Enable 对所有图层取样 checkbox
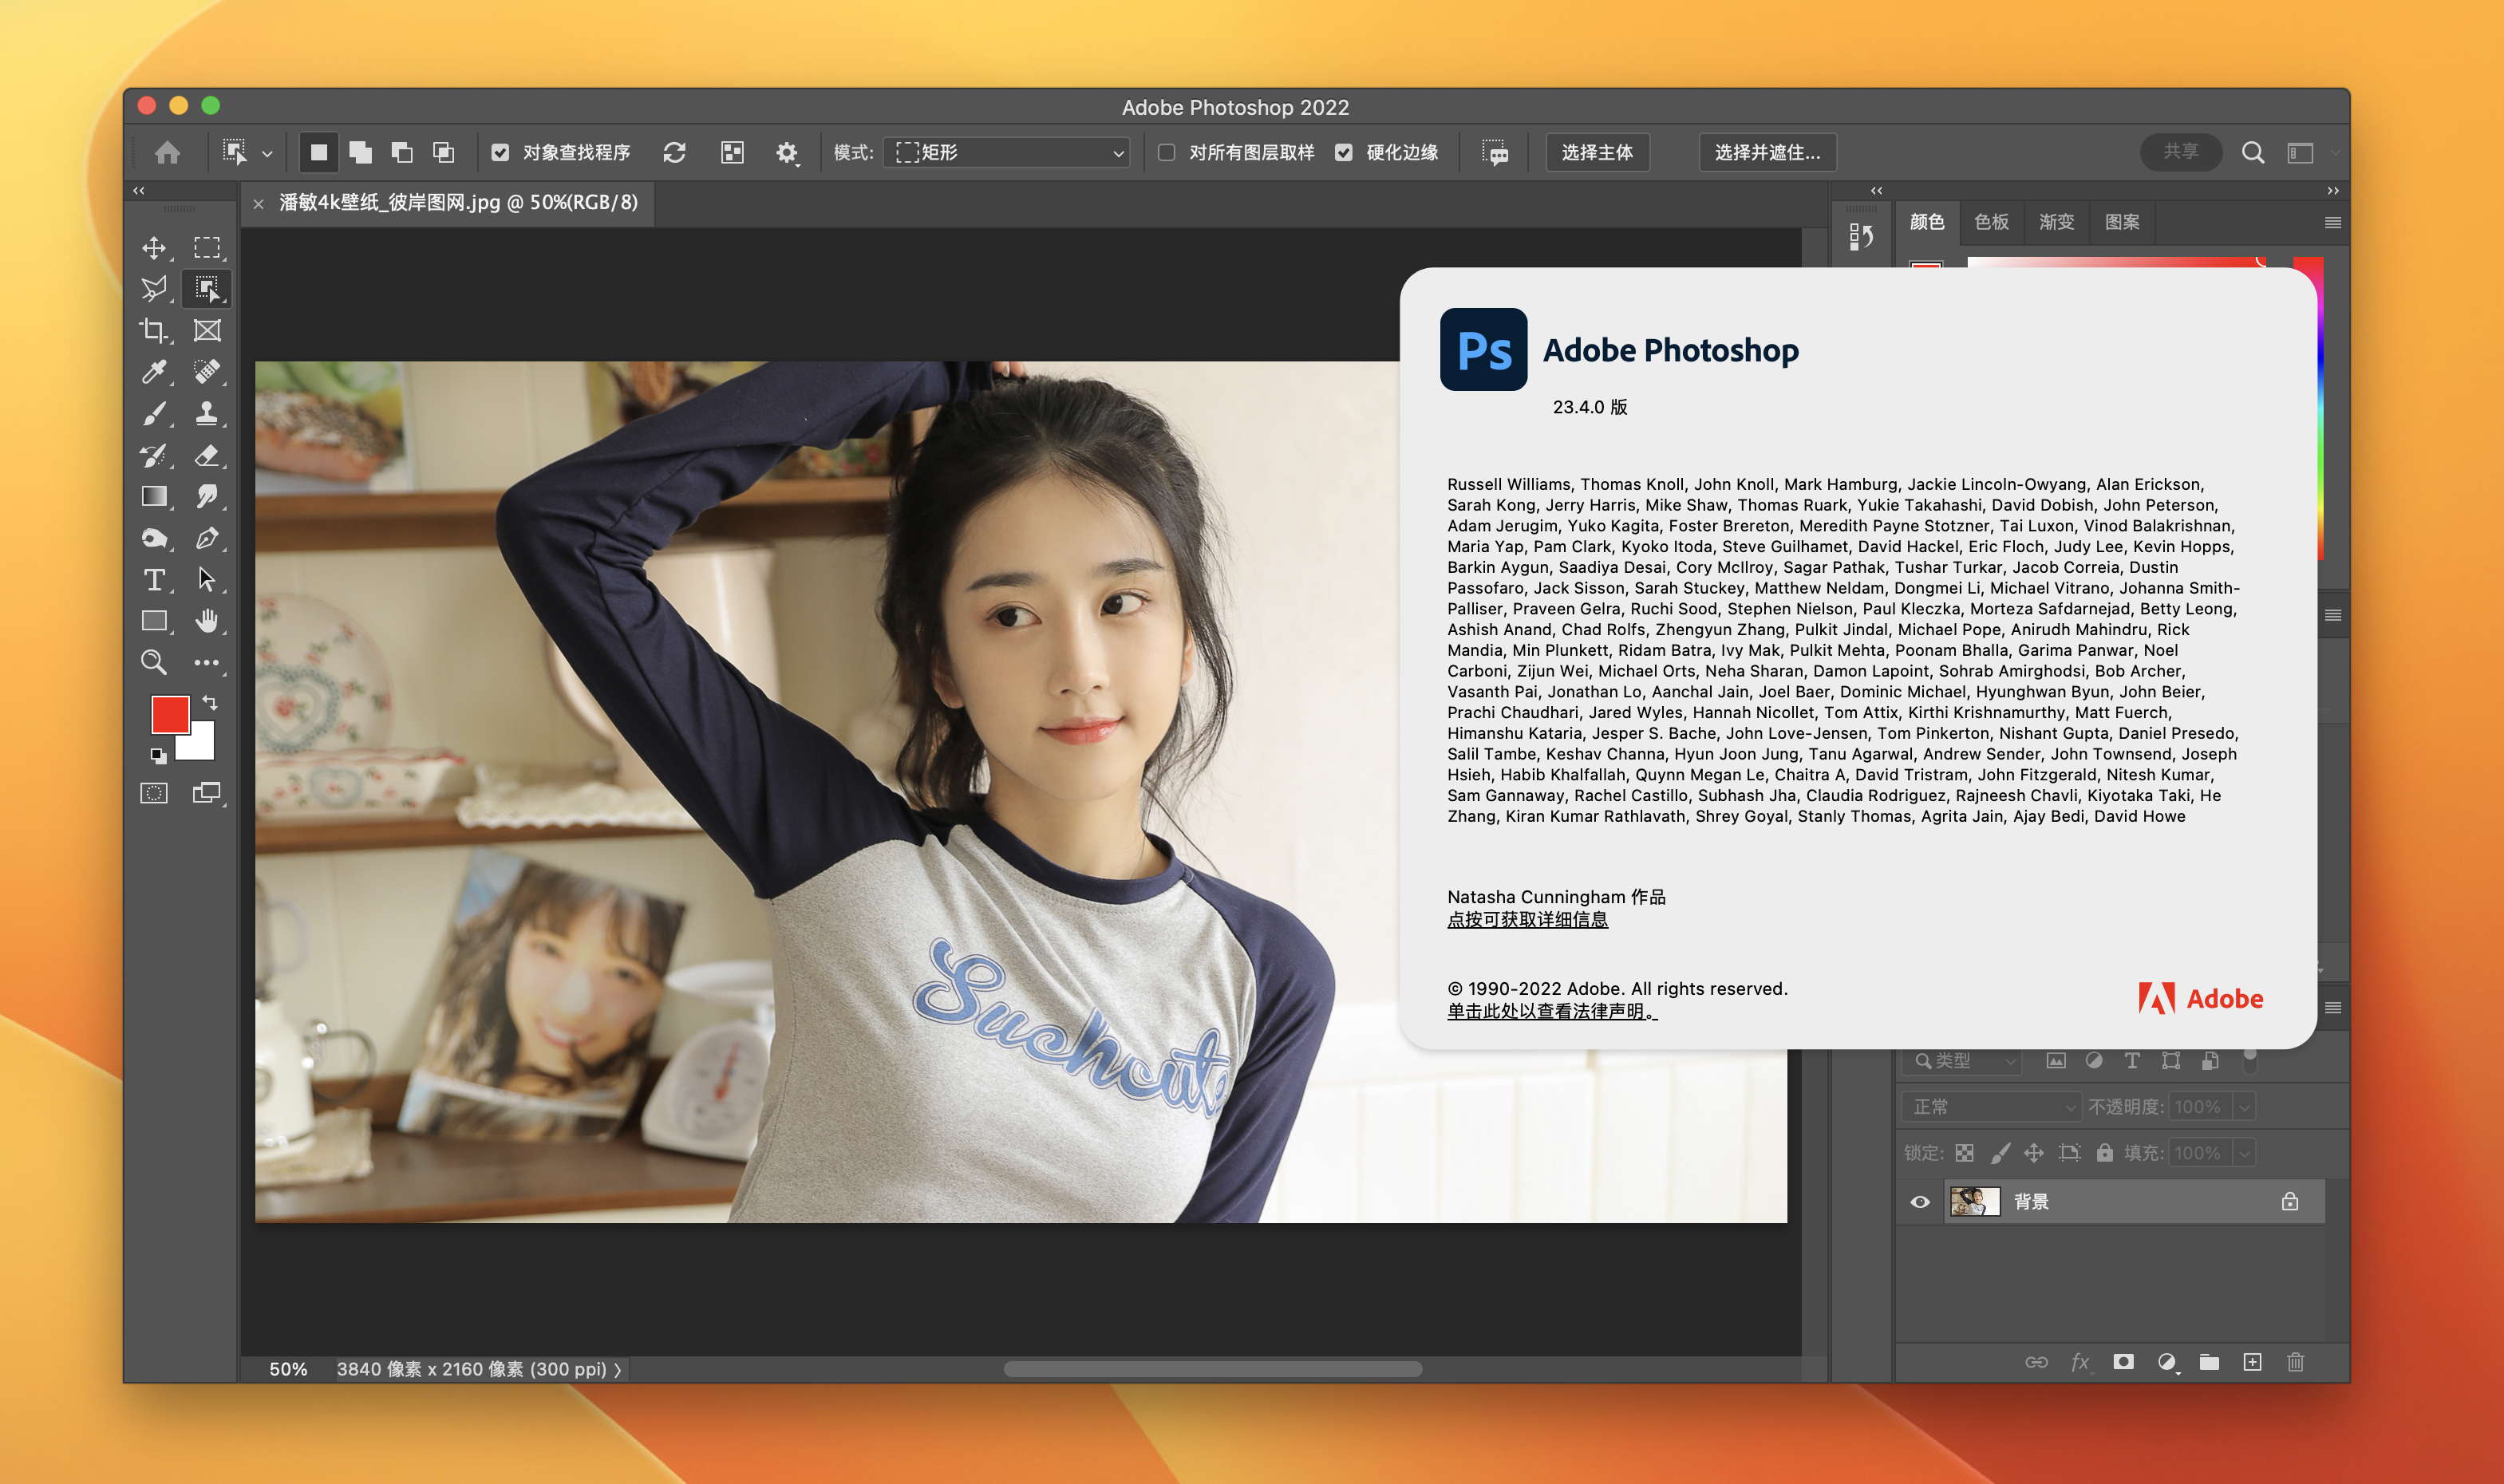The image size is (2504, 1484). [1166, 152]
